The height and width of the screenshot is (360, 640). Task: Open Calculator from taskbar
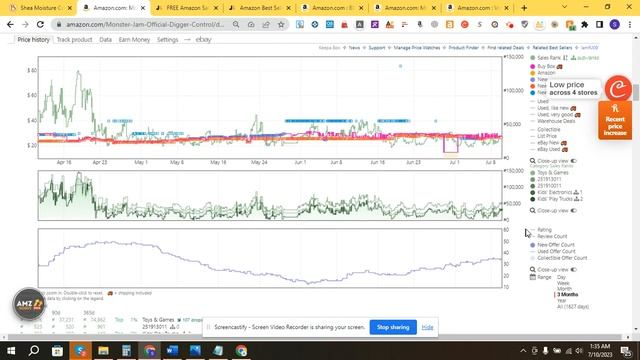tap(126, 351)
